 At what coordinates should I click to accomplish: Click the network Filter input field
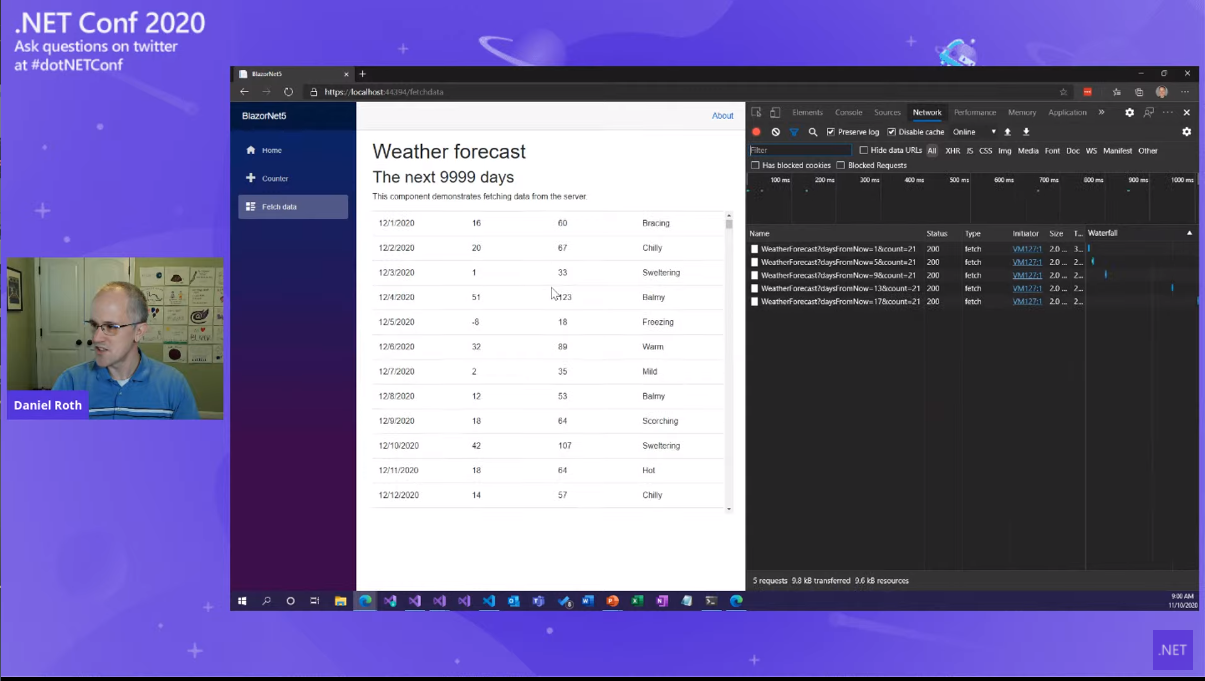pos(800,151)
